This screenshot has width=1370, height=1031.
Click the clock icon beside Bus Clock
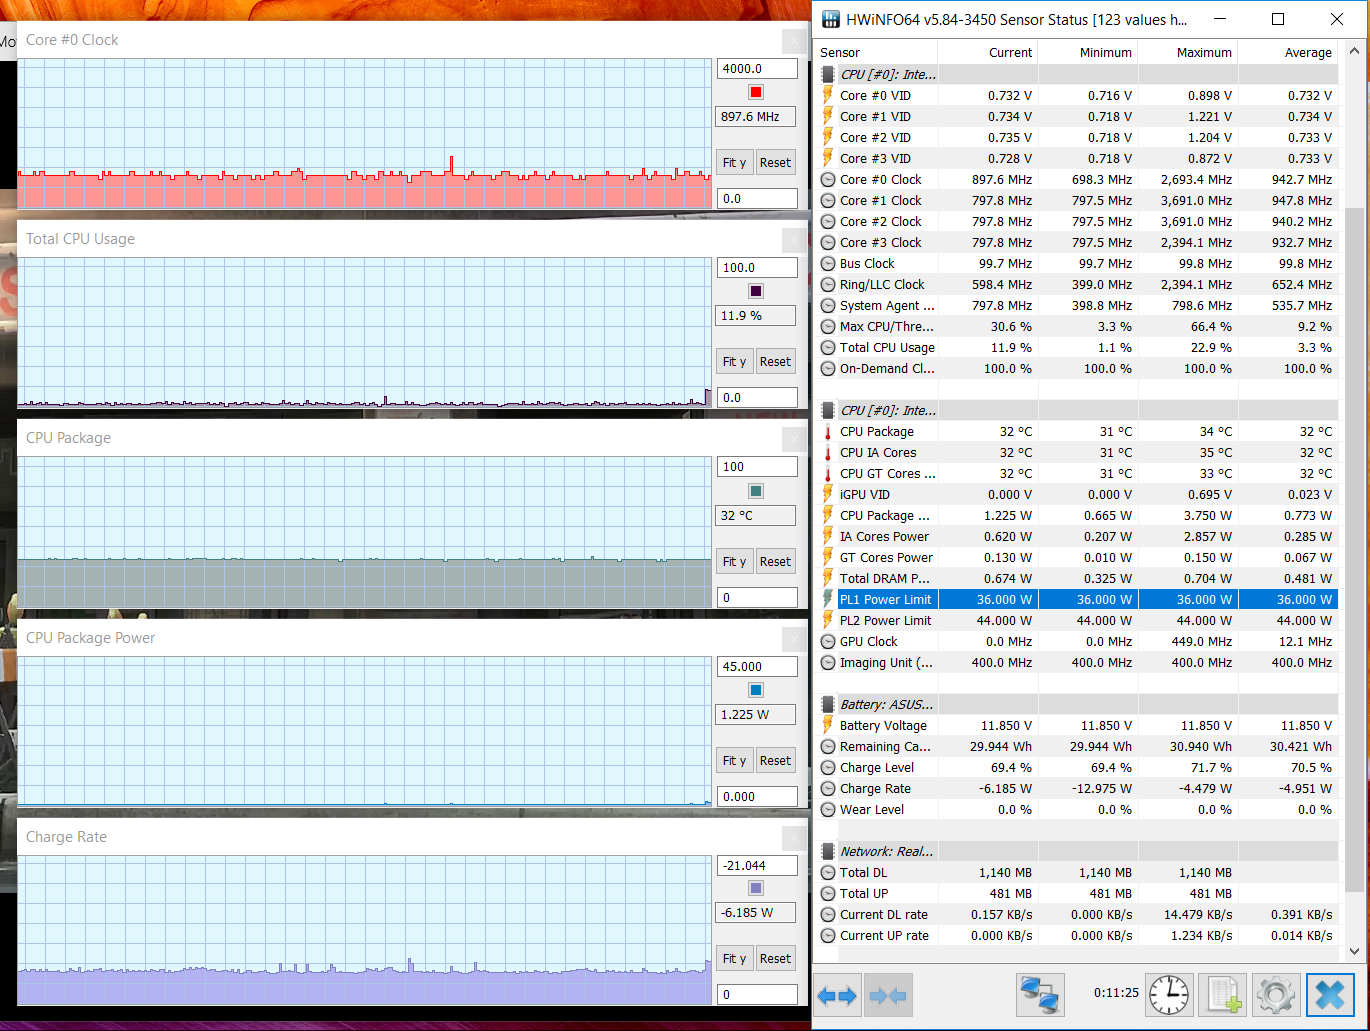coord(828,264)
